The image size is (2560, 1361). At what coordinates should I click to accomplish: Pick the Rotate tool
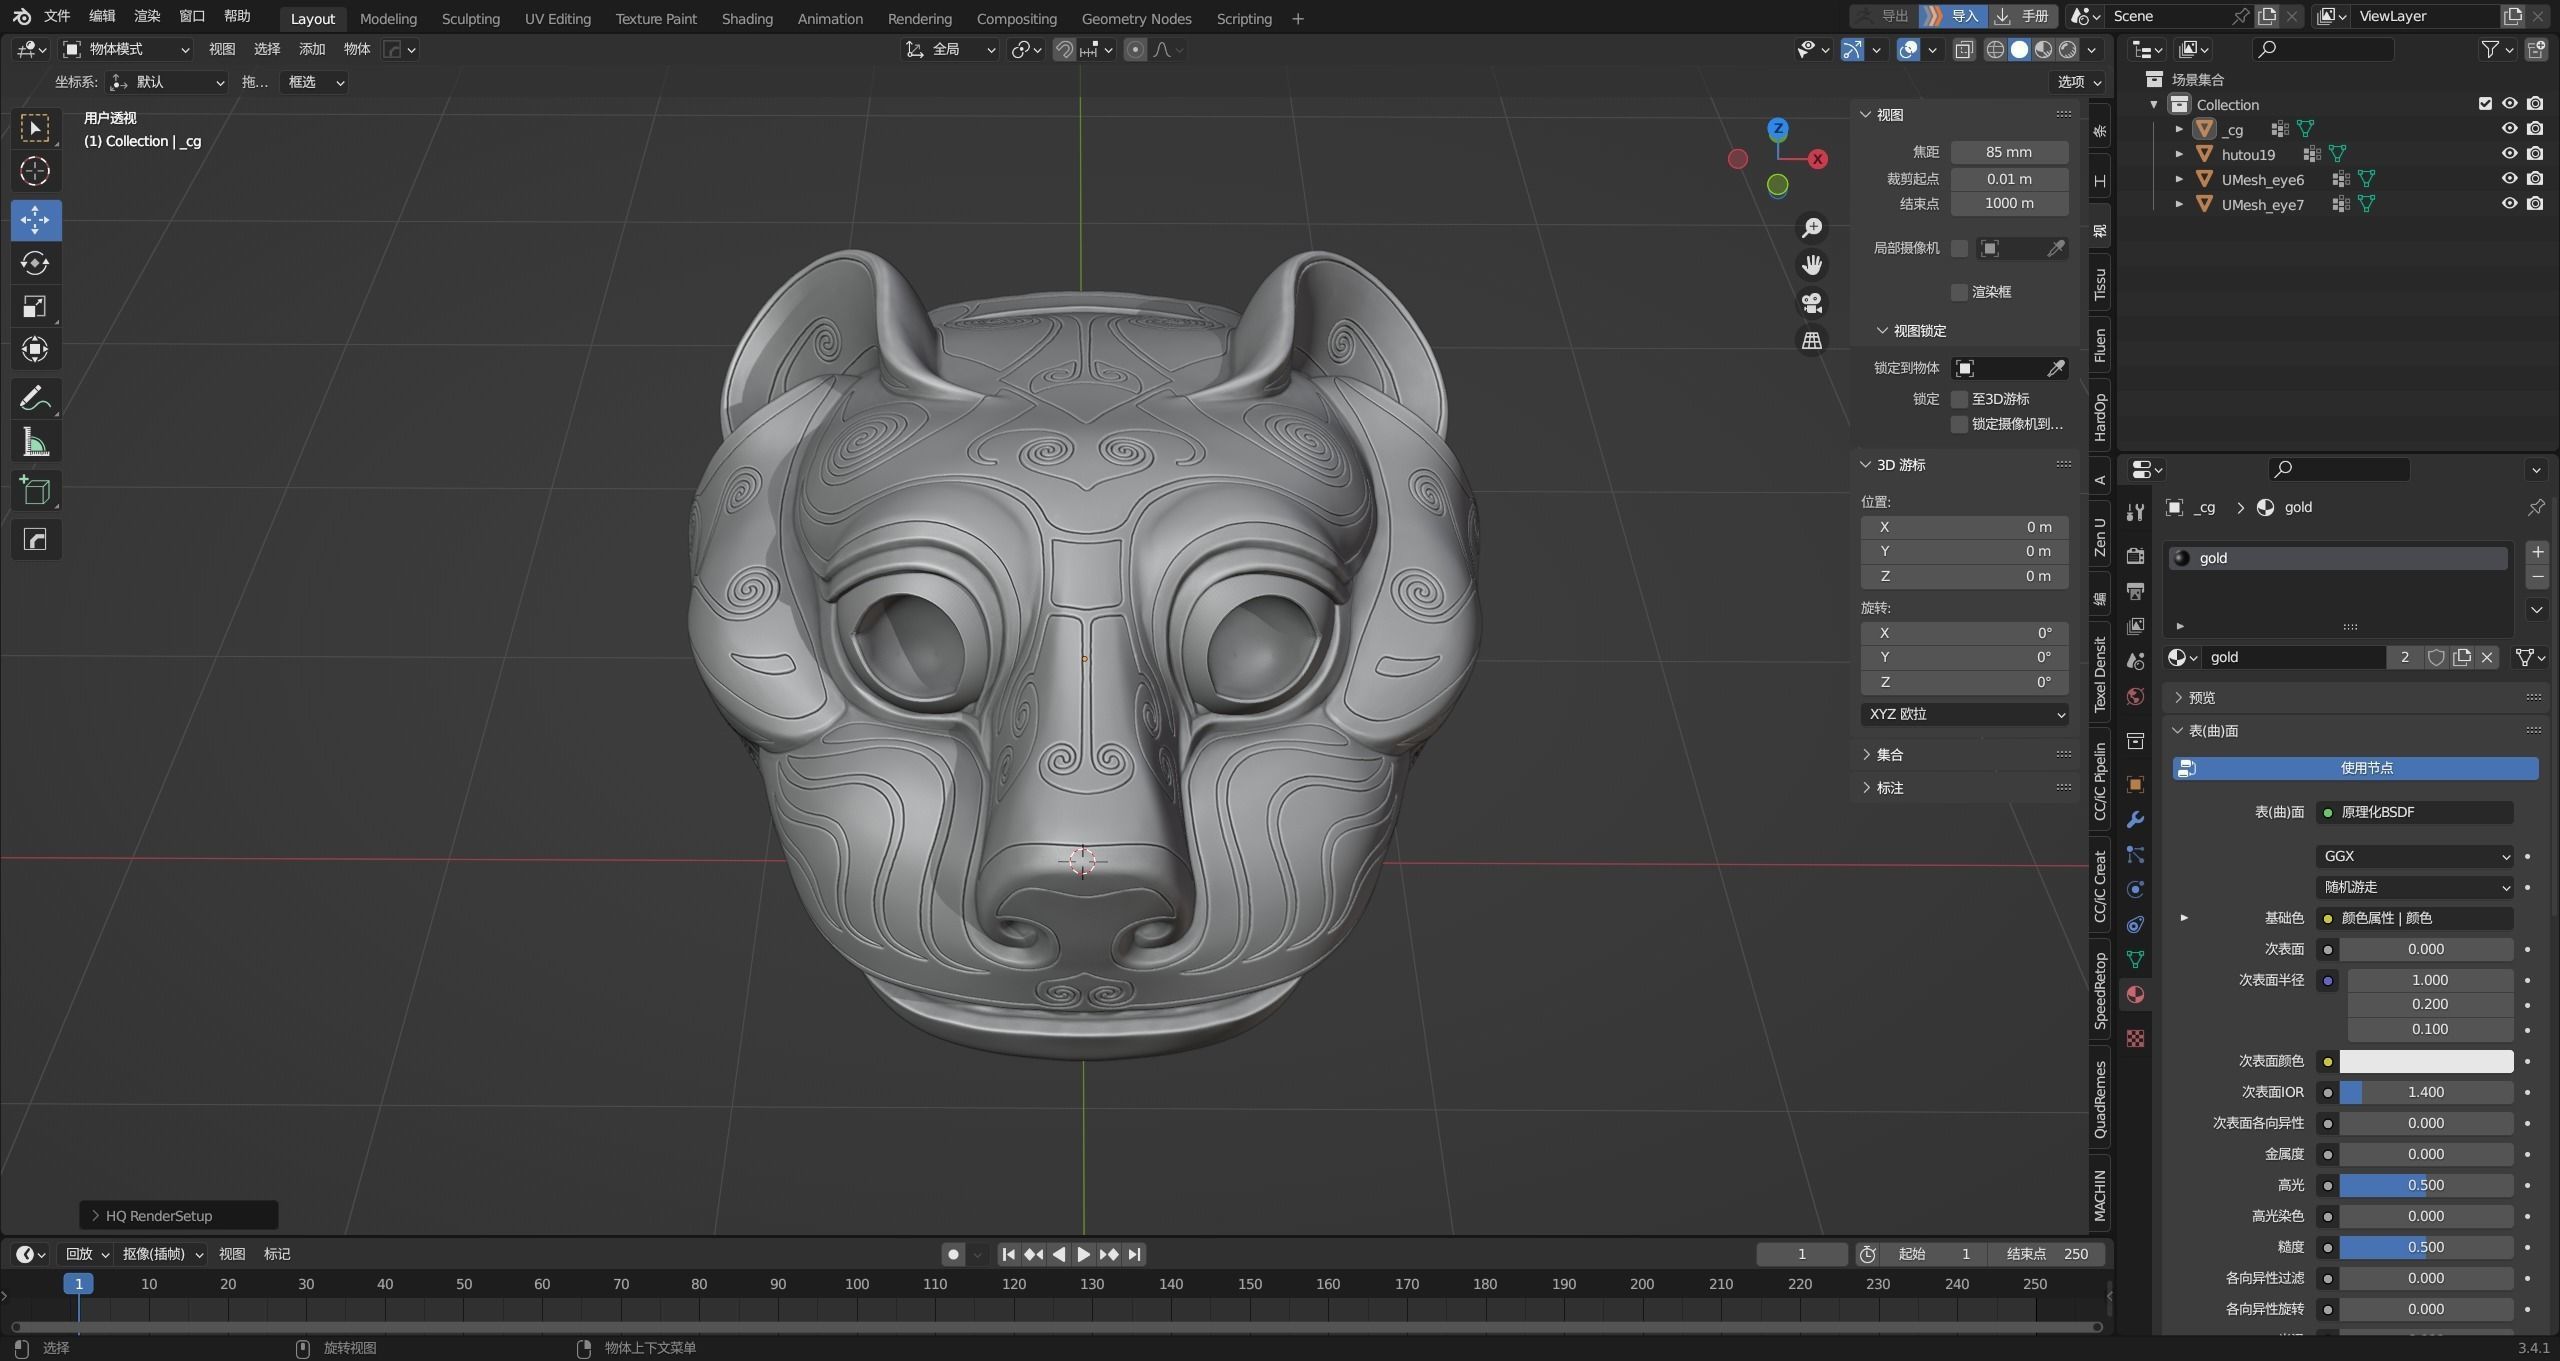click(x=35, y=263)
